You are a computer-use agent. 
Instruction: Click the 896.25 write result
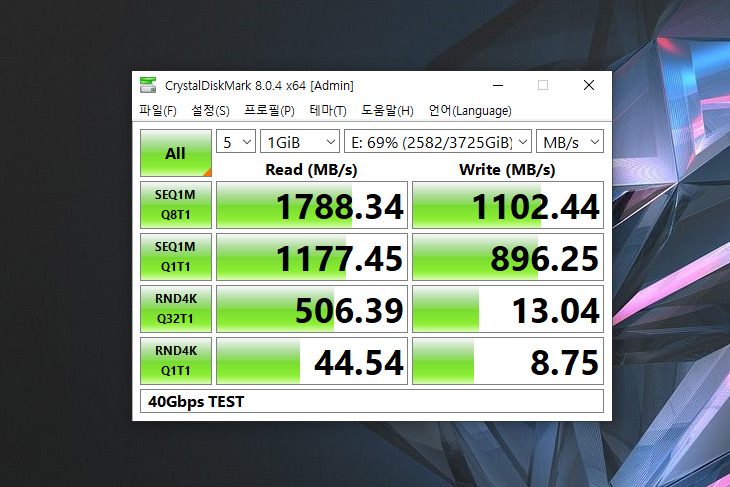click(508, 257)
